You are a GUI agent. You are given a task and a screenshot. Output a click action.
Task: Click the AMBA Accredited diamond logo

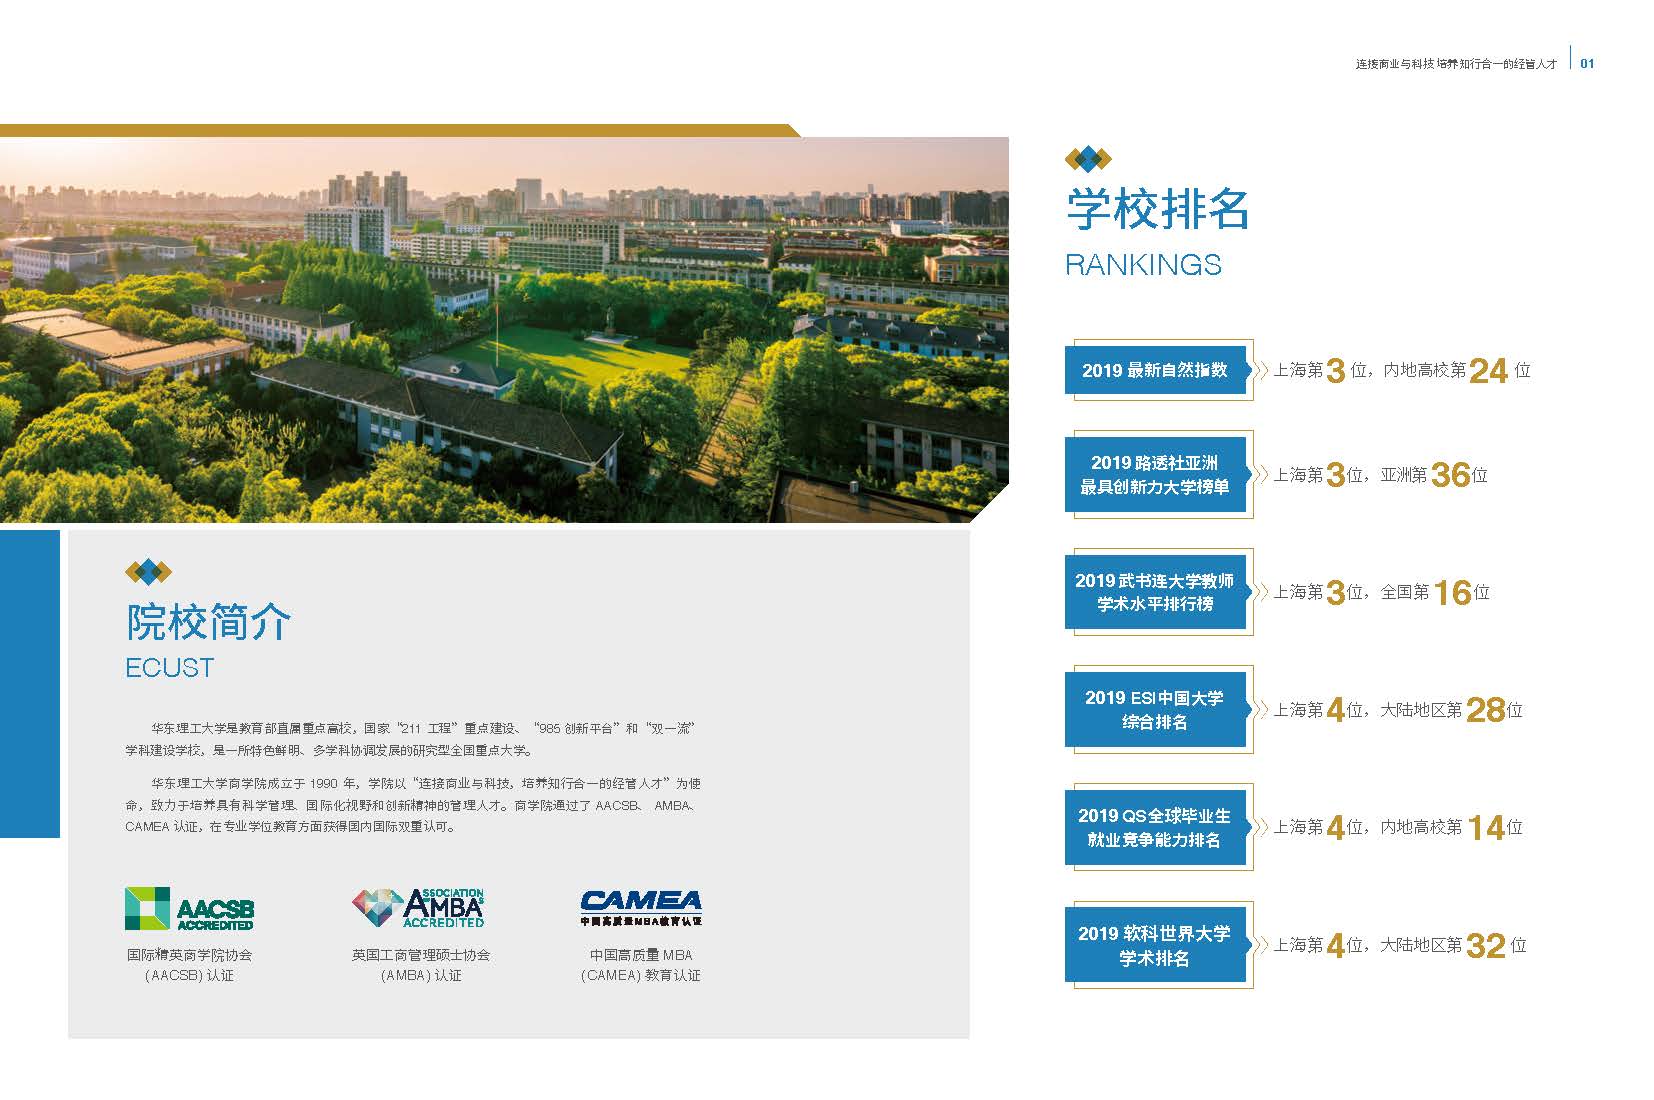[x=418, y=908]
